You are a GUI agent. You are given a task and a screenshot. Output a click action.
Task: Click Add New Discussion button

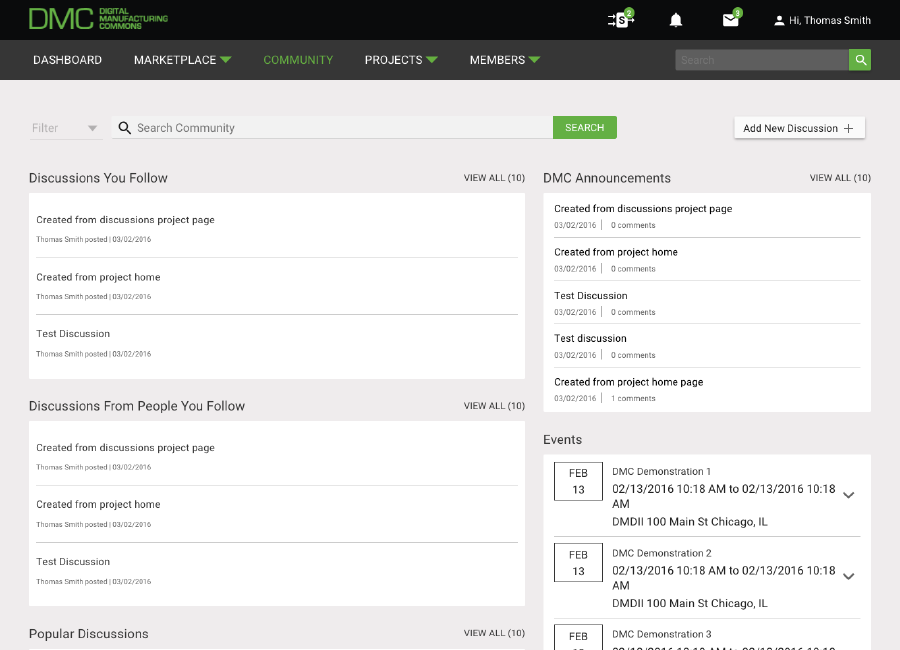pos(799,128)
